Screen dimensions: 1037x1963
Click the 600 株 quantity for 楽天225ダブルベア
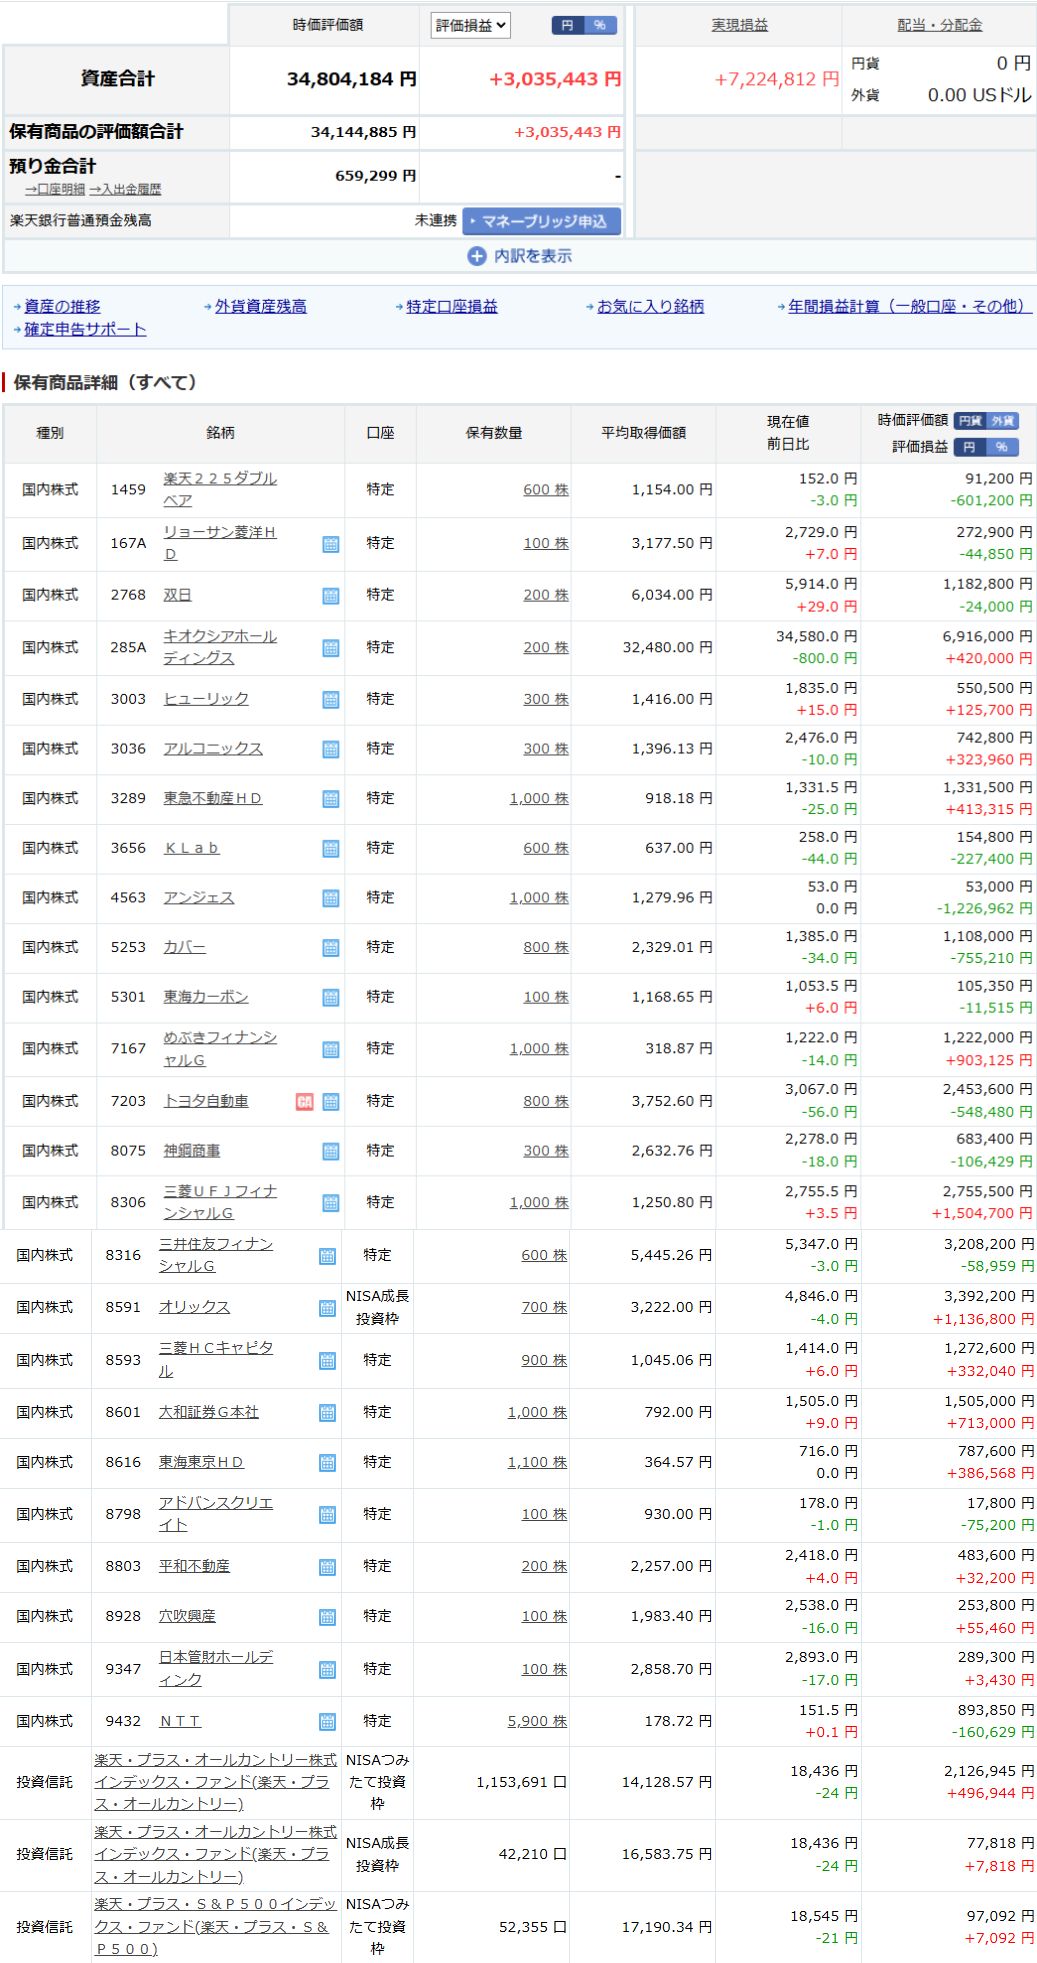point(545,490)
